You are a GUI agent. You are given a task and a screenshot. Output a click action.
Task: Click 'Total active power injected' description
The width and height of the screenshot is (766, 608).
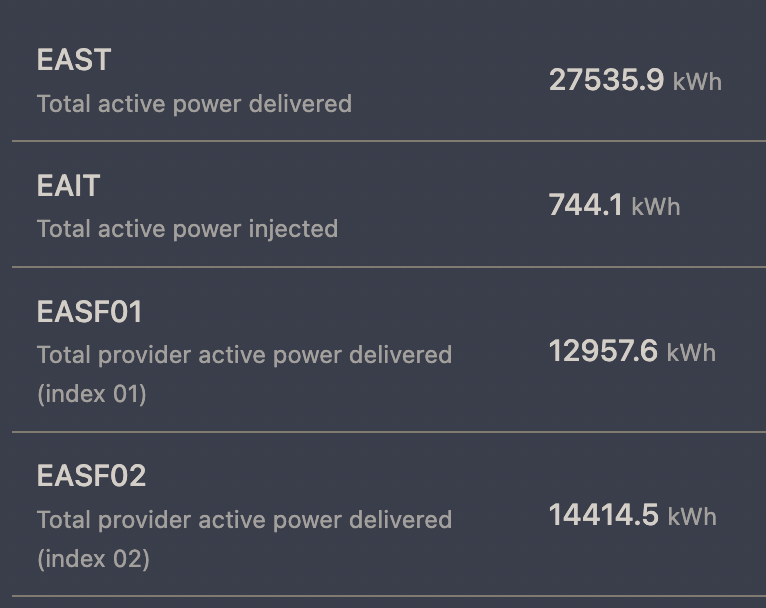pyautogui.click(x=188, y=229)
